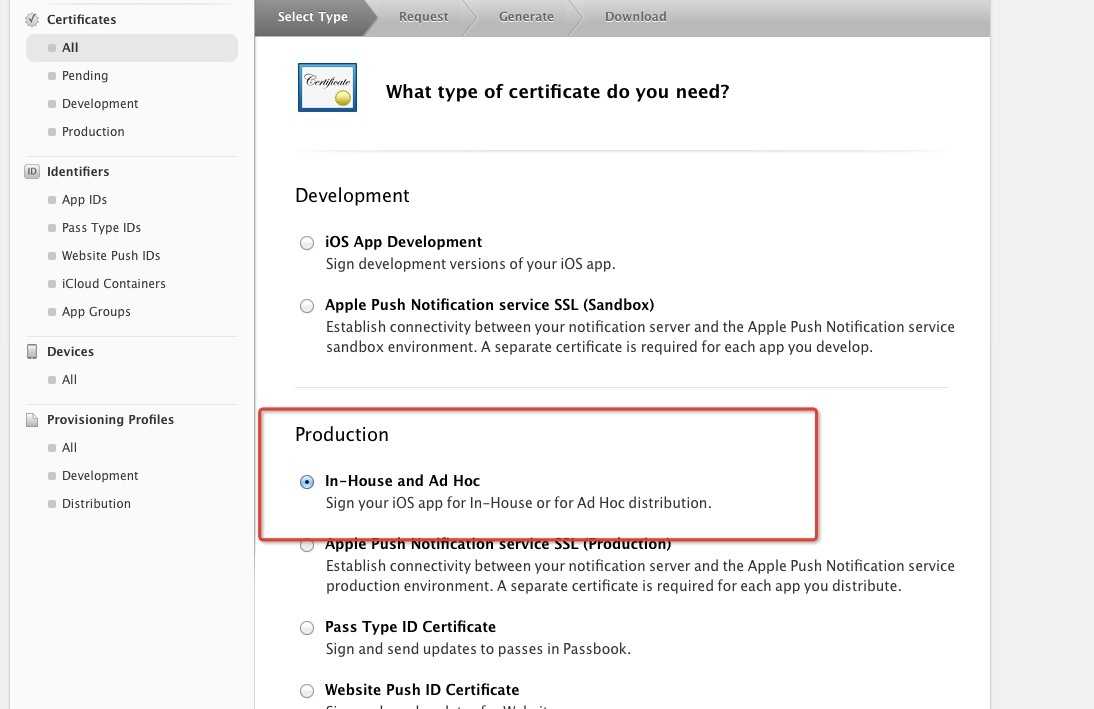Click the Apple Push Notification service SSL (Sandbox) label
This screenshot has width=1094, height=709.
click(489, 304)
